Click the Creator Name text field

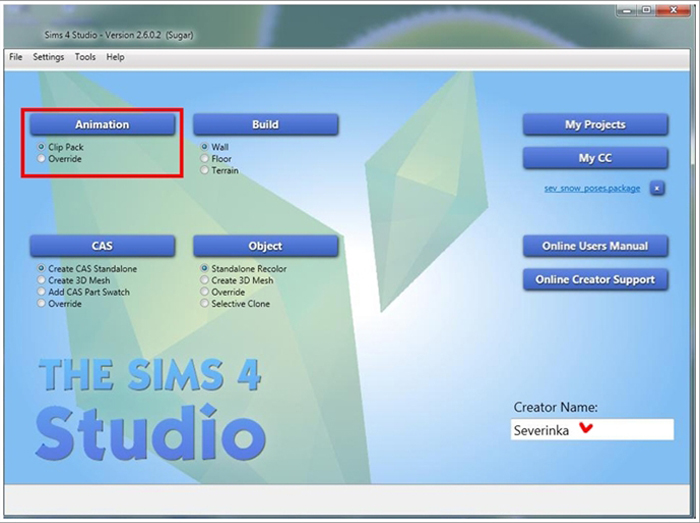point(592,430)
